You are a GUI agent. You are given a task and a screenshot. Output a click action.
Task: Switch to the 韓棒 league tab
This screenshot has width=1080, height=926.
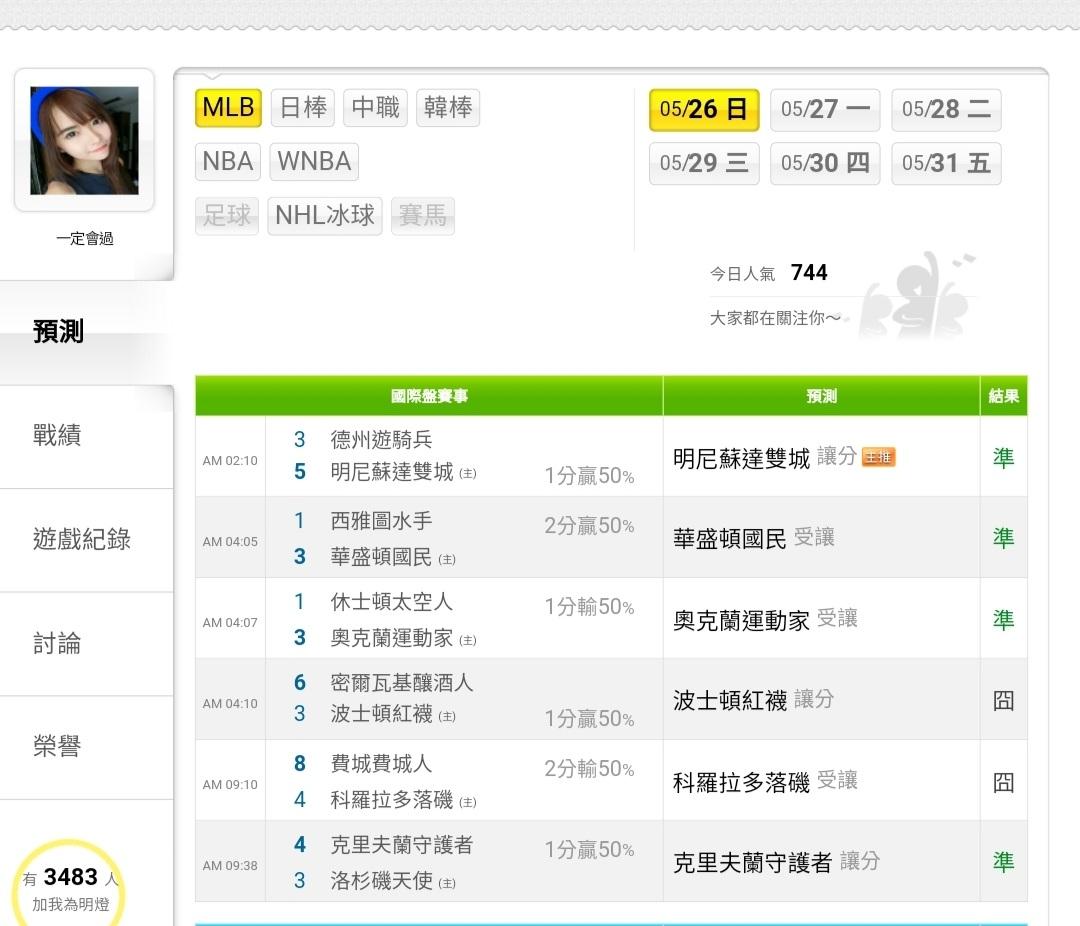click(x=448, y=107)
